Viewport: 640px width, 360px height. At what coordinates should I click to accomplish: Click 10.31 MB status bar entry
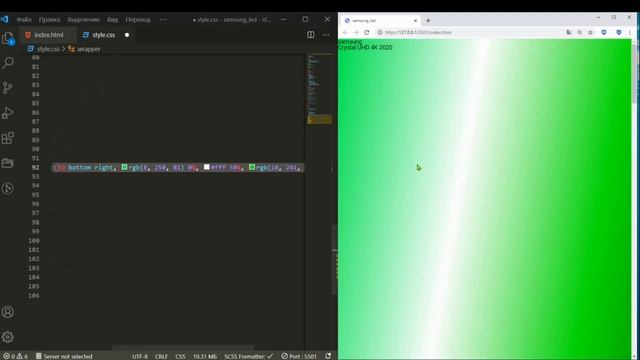(205, 356)
